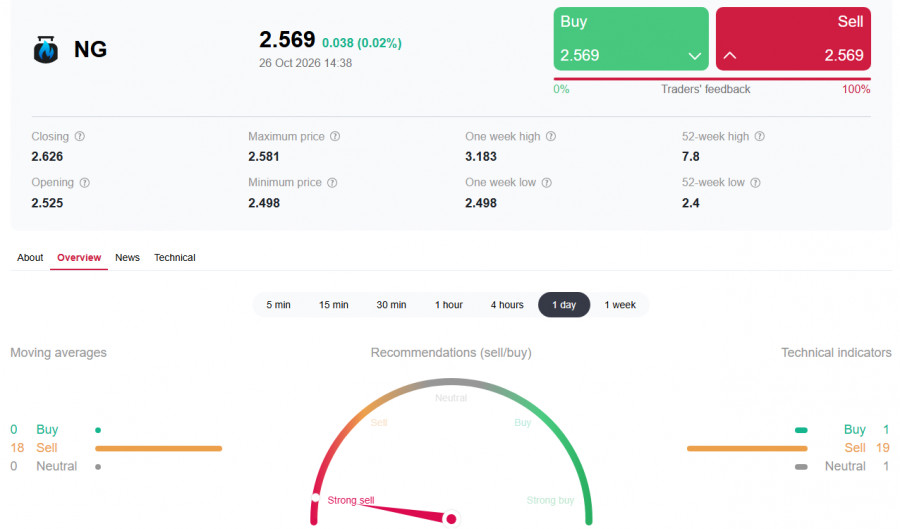Expand the Buy down chevron
The image size is (900, 529).
point(695,56)
